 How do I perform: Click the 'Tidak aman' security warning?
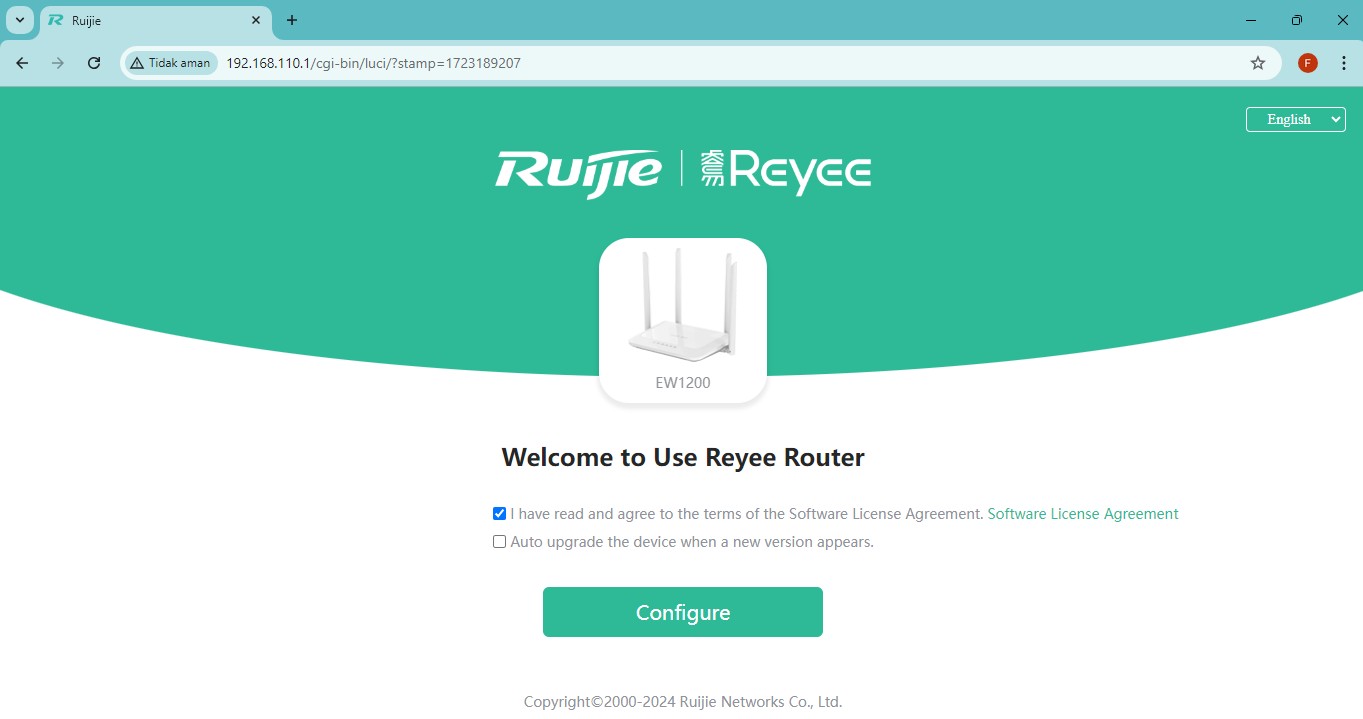[171, 63]
